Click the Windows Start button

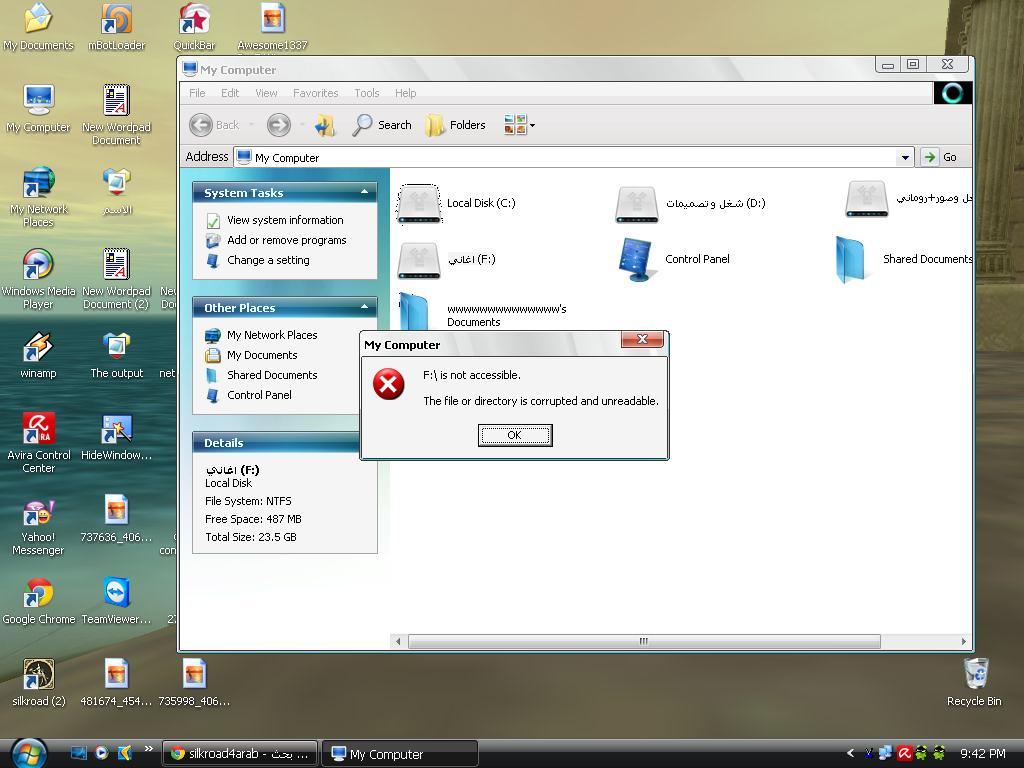(x=29, y=753)
